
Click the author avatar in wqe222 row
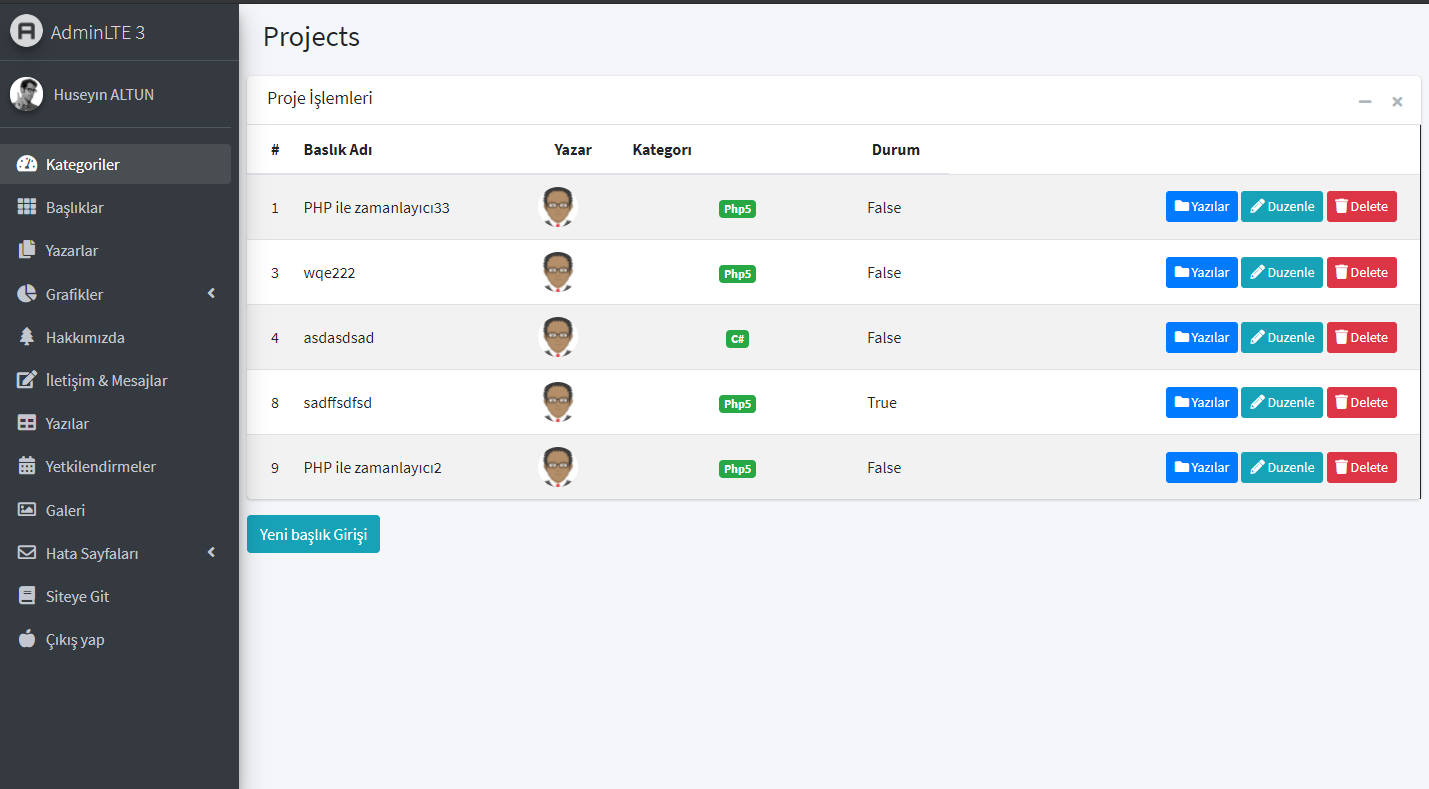558,272
